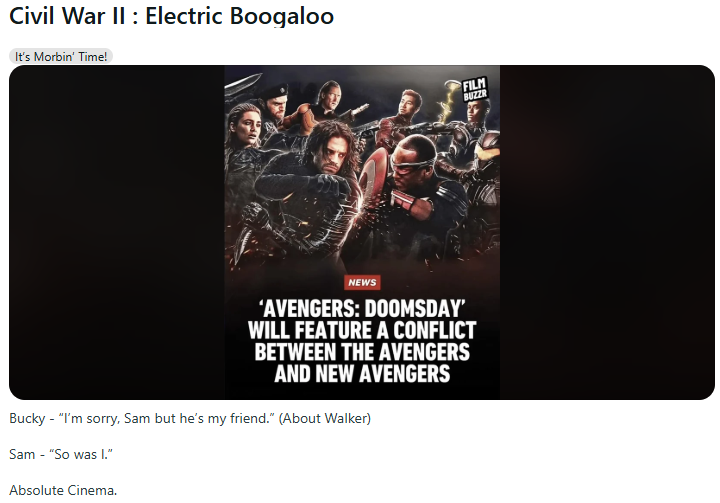Click the blurred dark area right of poster
The width and height of the screenshot is (720, 503).
[607, 232]
